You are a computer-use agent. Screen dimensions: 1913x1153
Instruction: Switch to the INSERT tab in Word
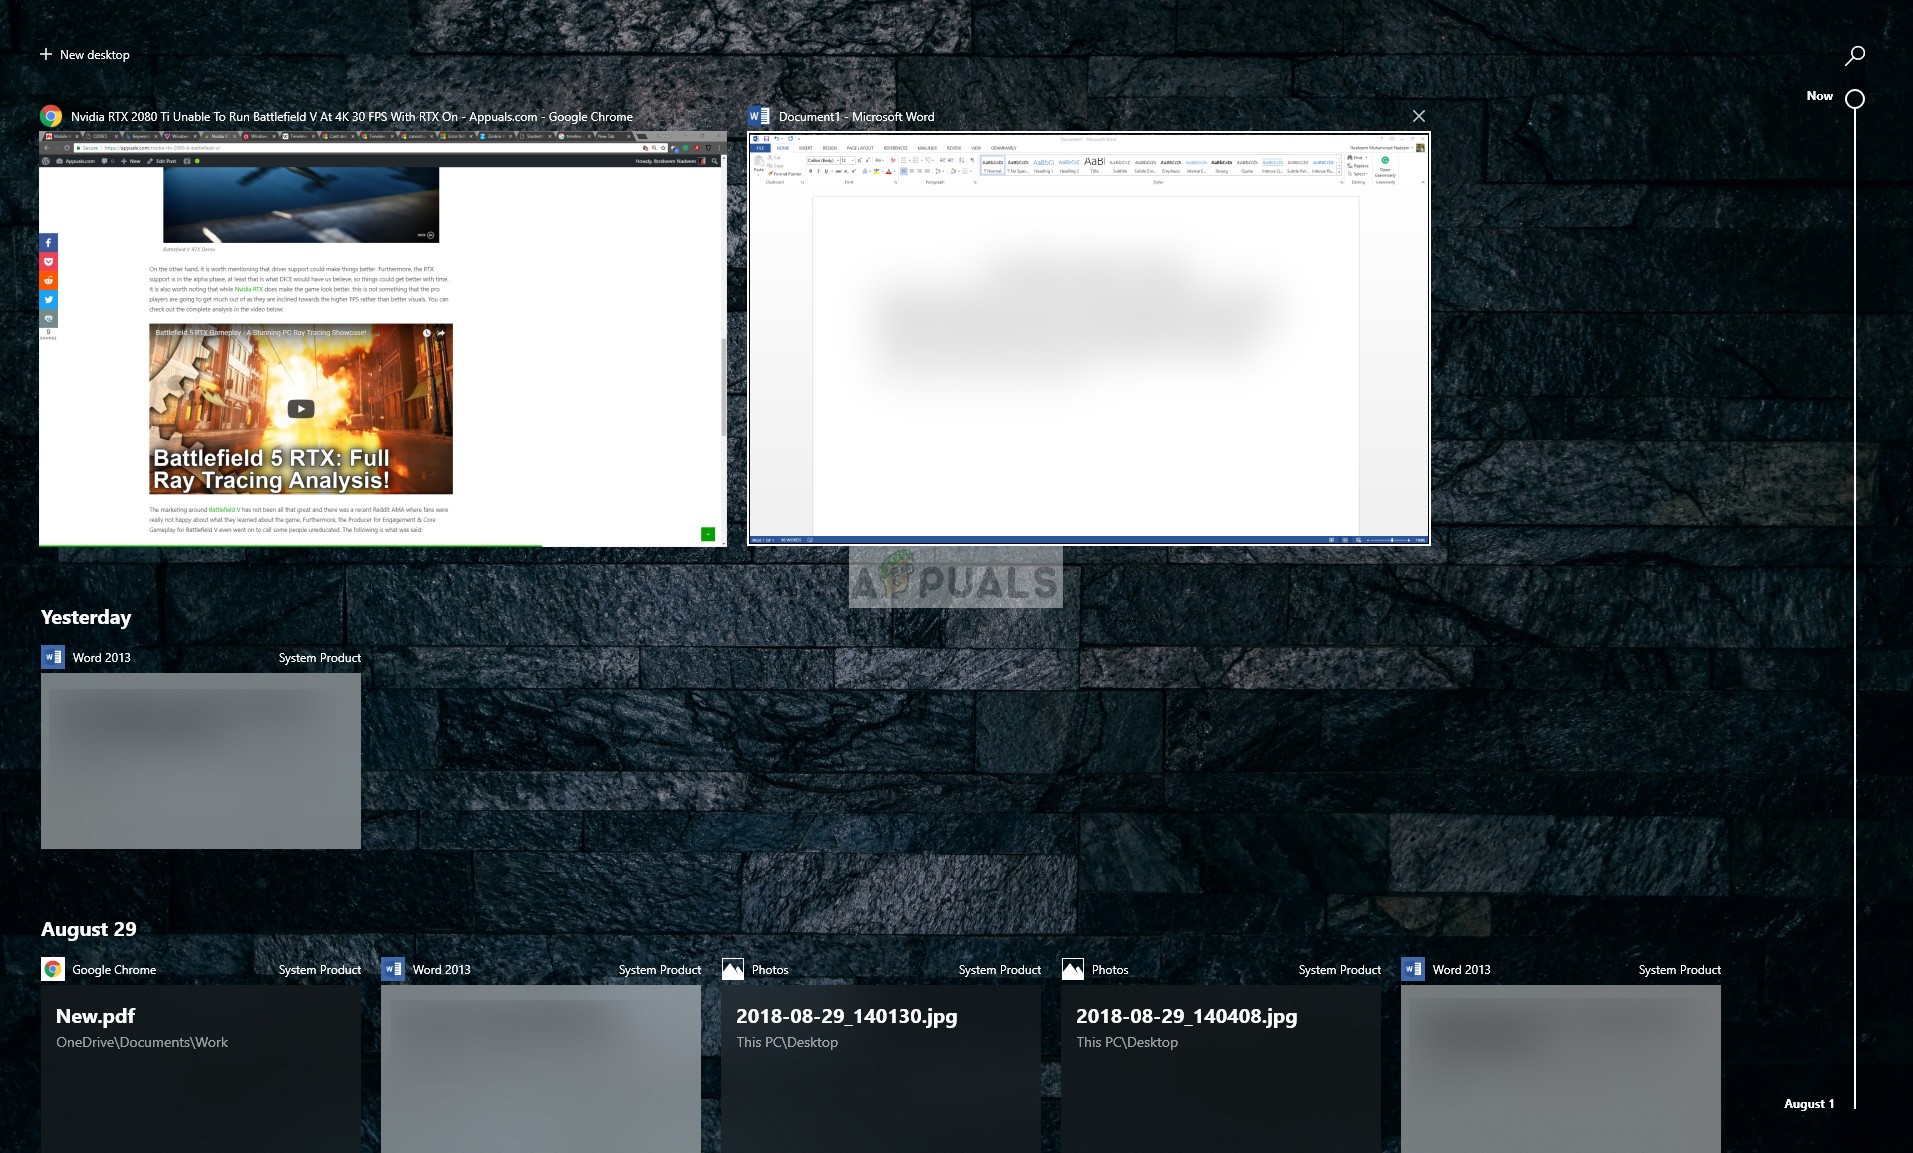[805, 148]
